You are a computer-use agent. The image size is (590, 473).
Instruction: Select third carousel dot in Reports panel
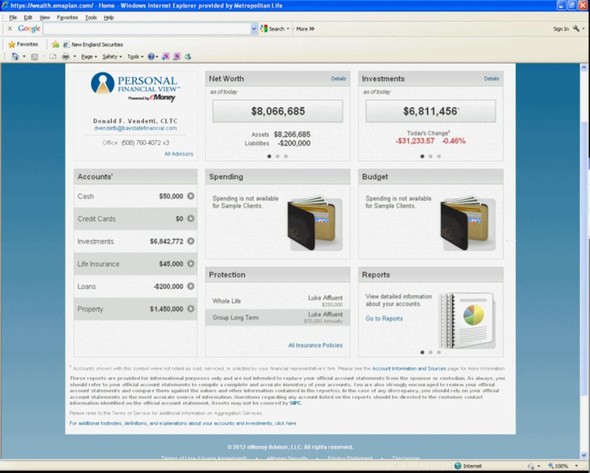(439, 352)
